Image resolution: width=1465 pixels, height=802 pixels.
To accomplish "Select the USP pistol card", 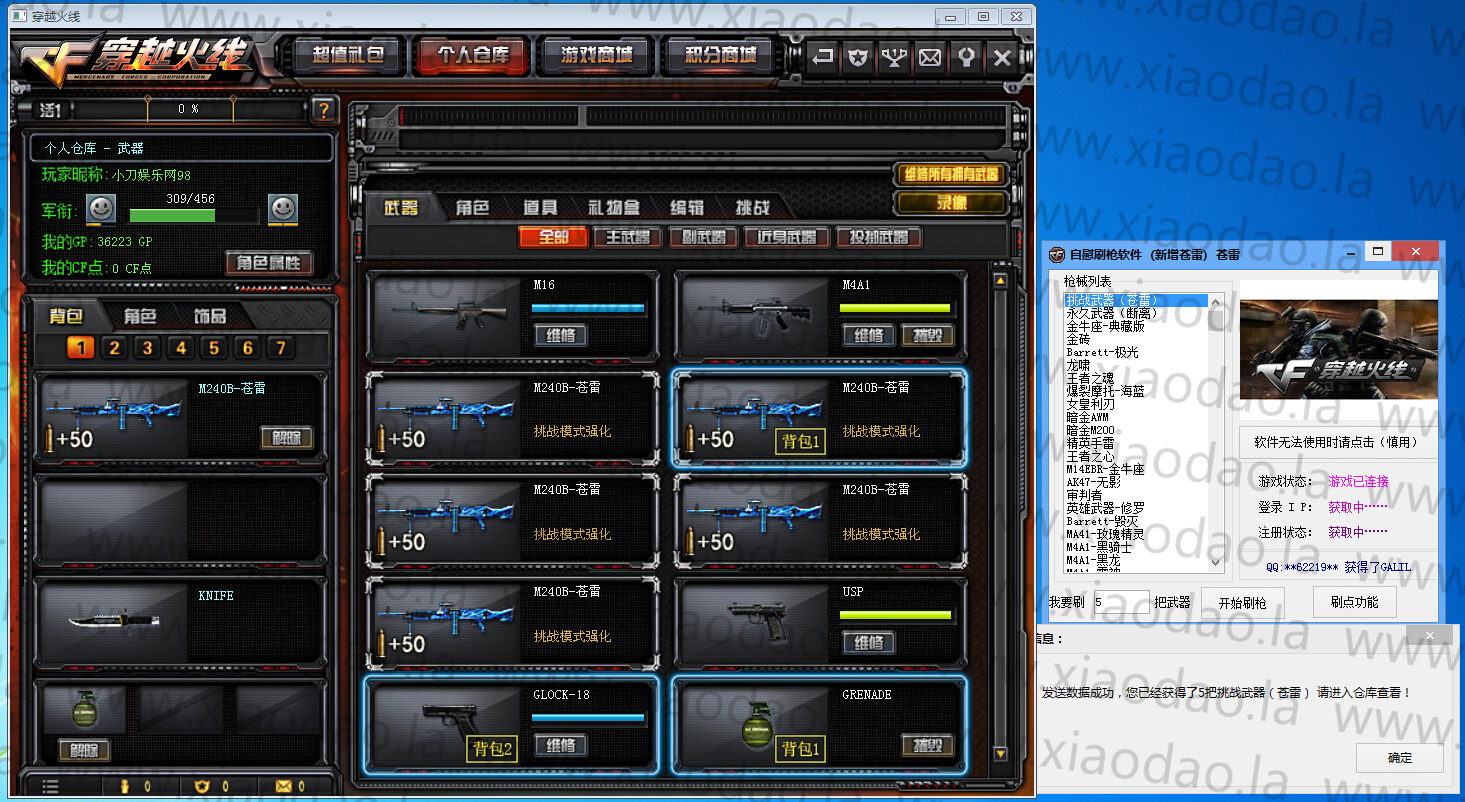I will pyautogui.click(x=820, y=622).
